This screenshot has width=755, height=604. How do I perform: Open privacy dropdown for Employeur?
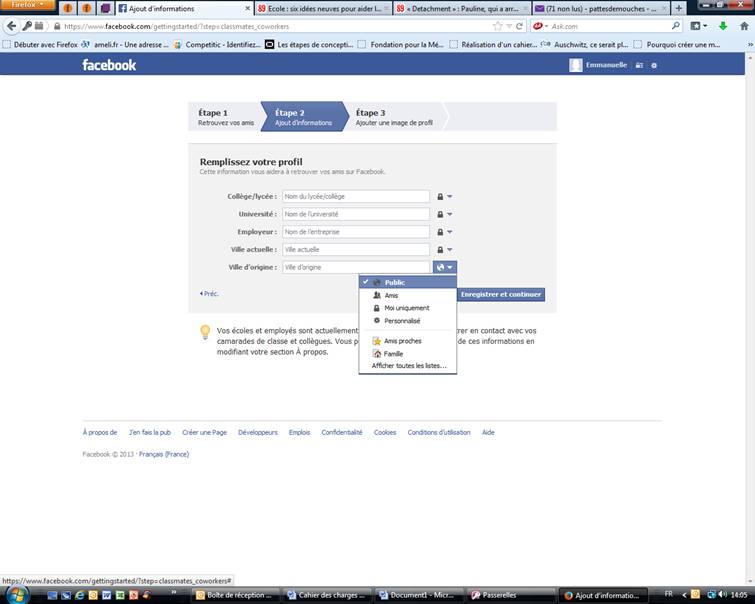tap(444, 232)
